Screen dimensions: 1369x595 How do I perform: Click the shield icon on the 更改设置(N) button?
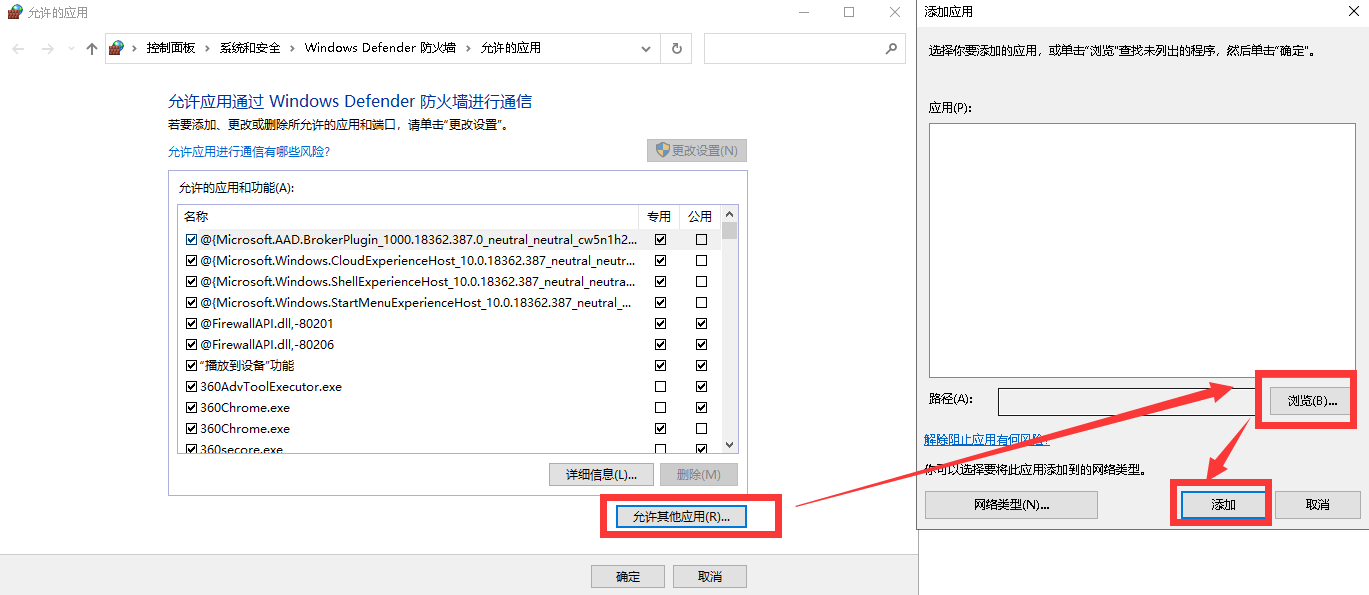[x=661, y=150]
